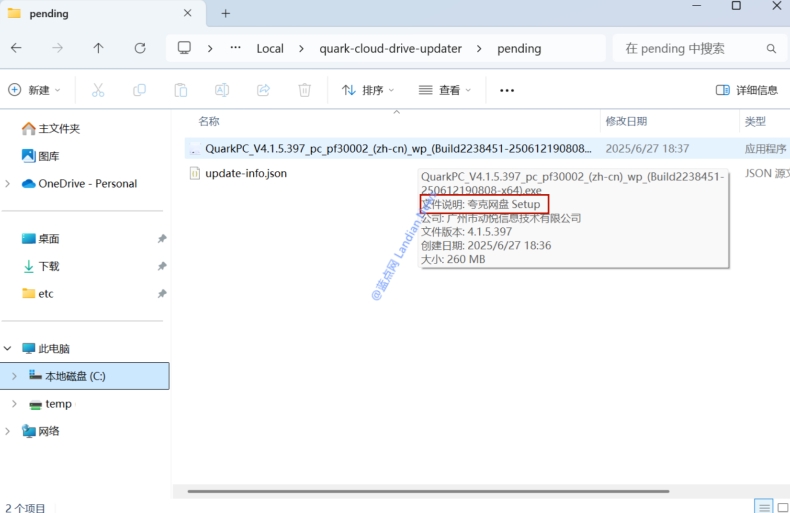Toggle the 详细信息 details pane

coord(746,90)
